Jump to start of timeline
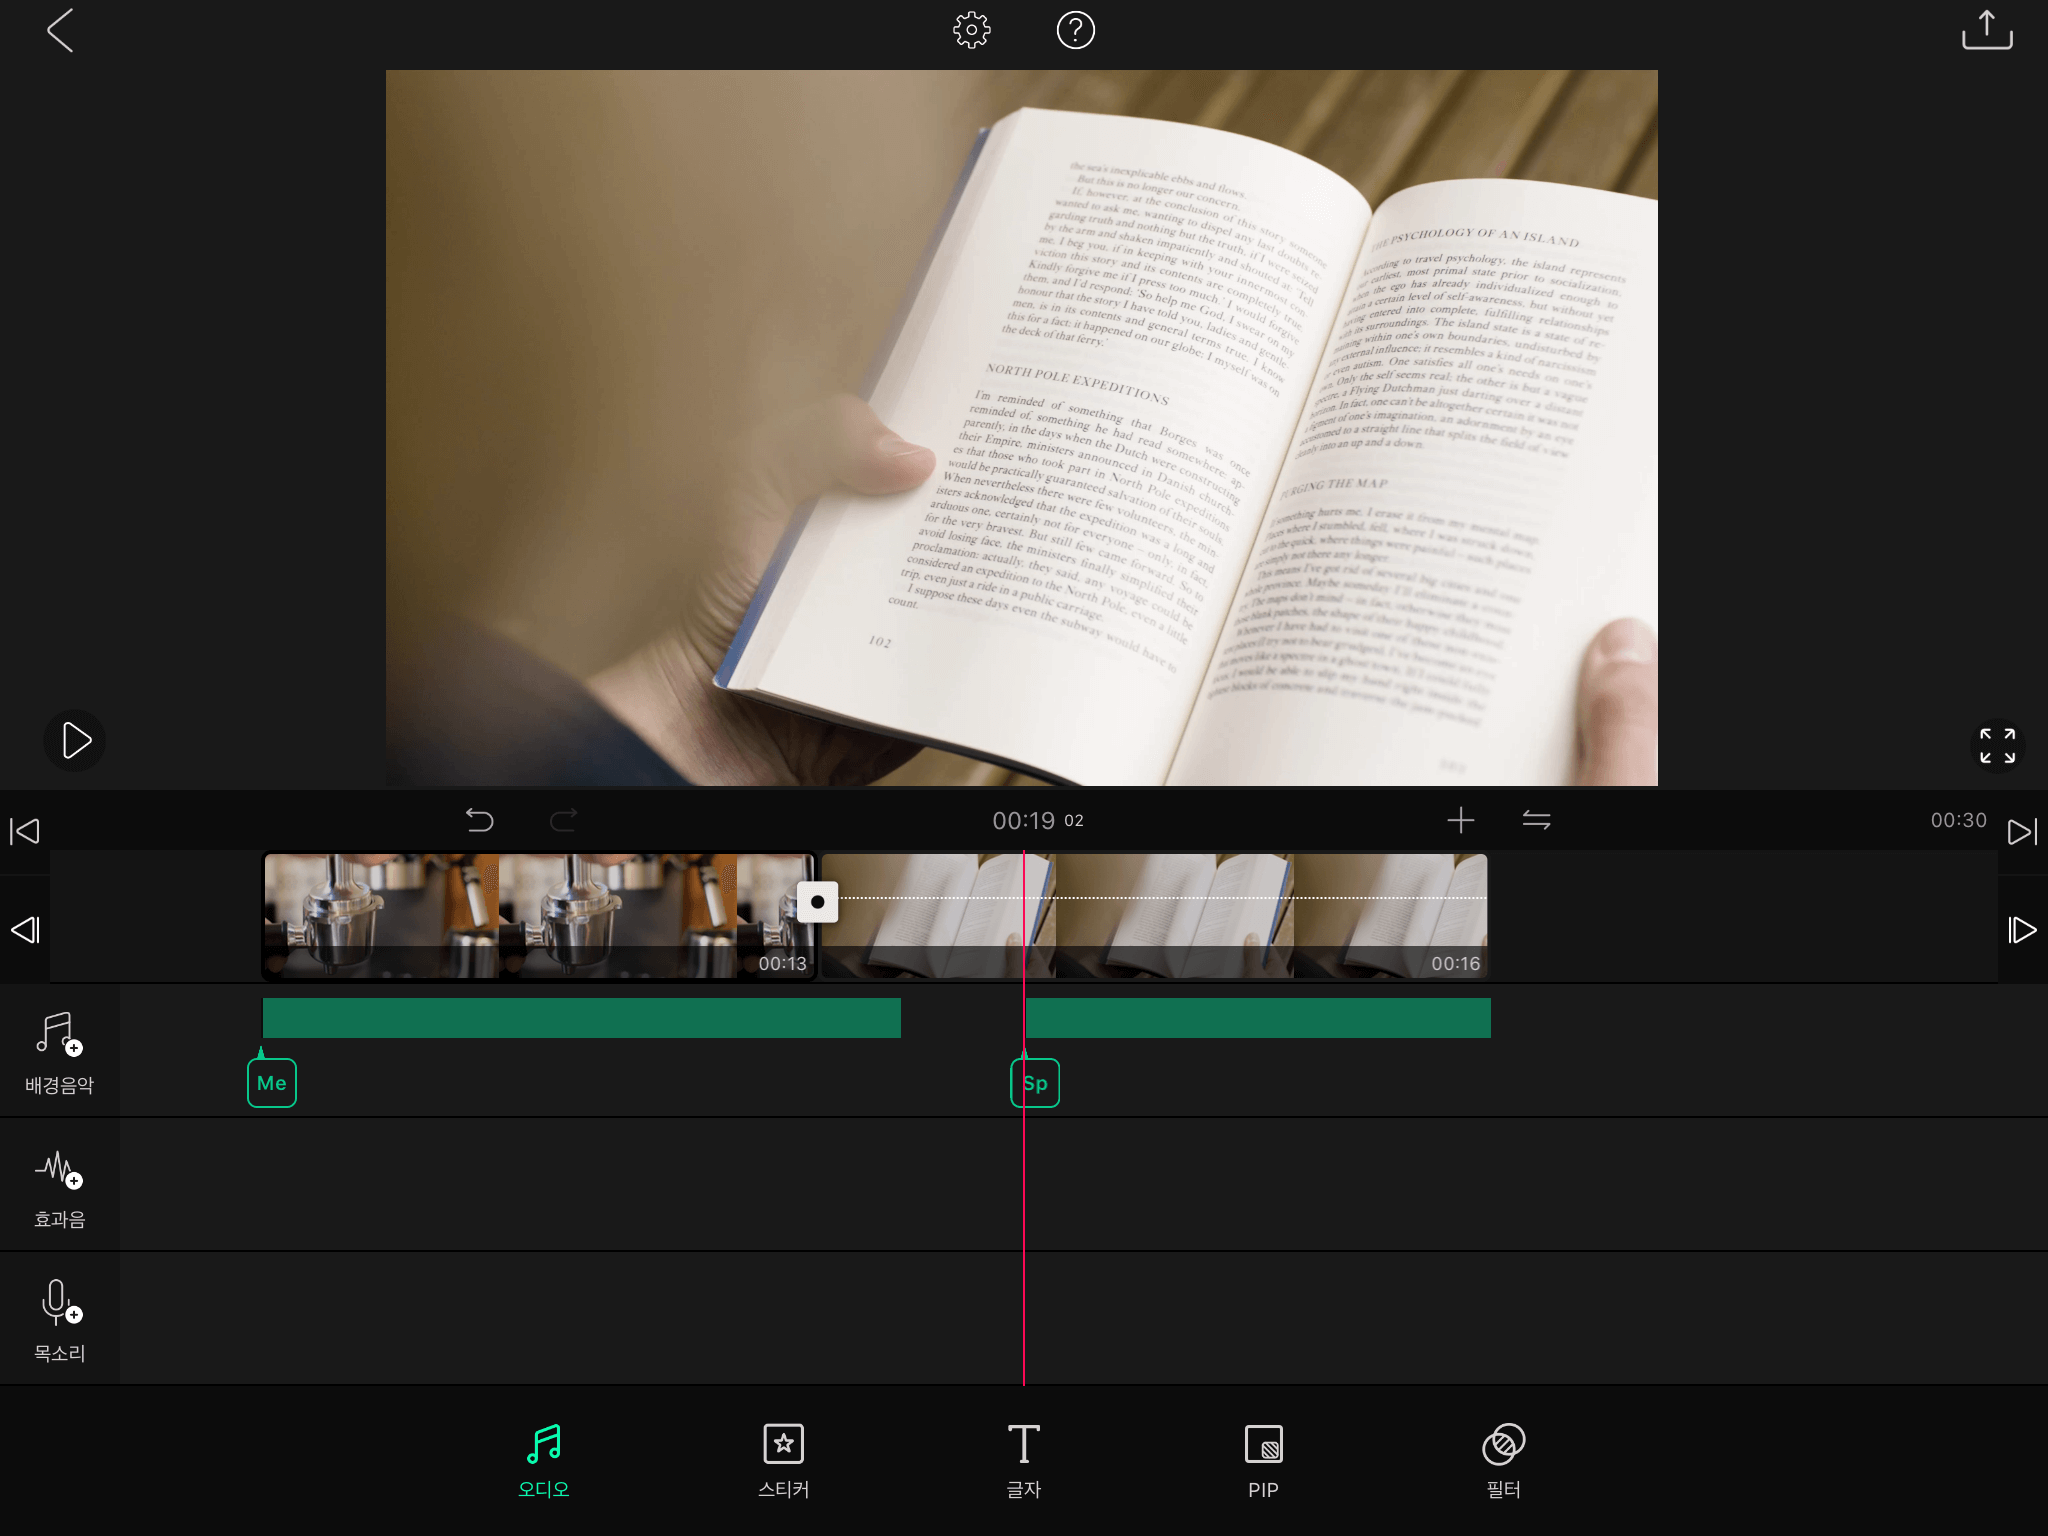Image resolution: width=2048 pixels, height=1536 pixels. point(25,831)
